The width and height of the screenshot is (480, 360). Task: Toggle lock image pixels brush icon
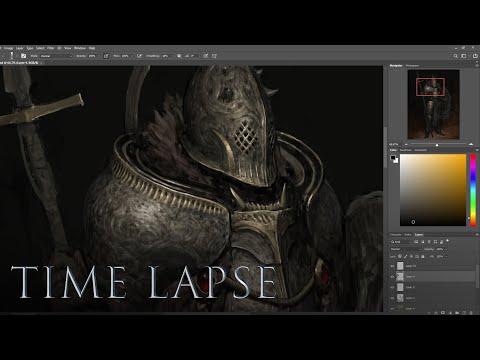pyautogui.click(x=405, y=256)
